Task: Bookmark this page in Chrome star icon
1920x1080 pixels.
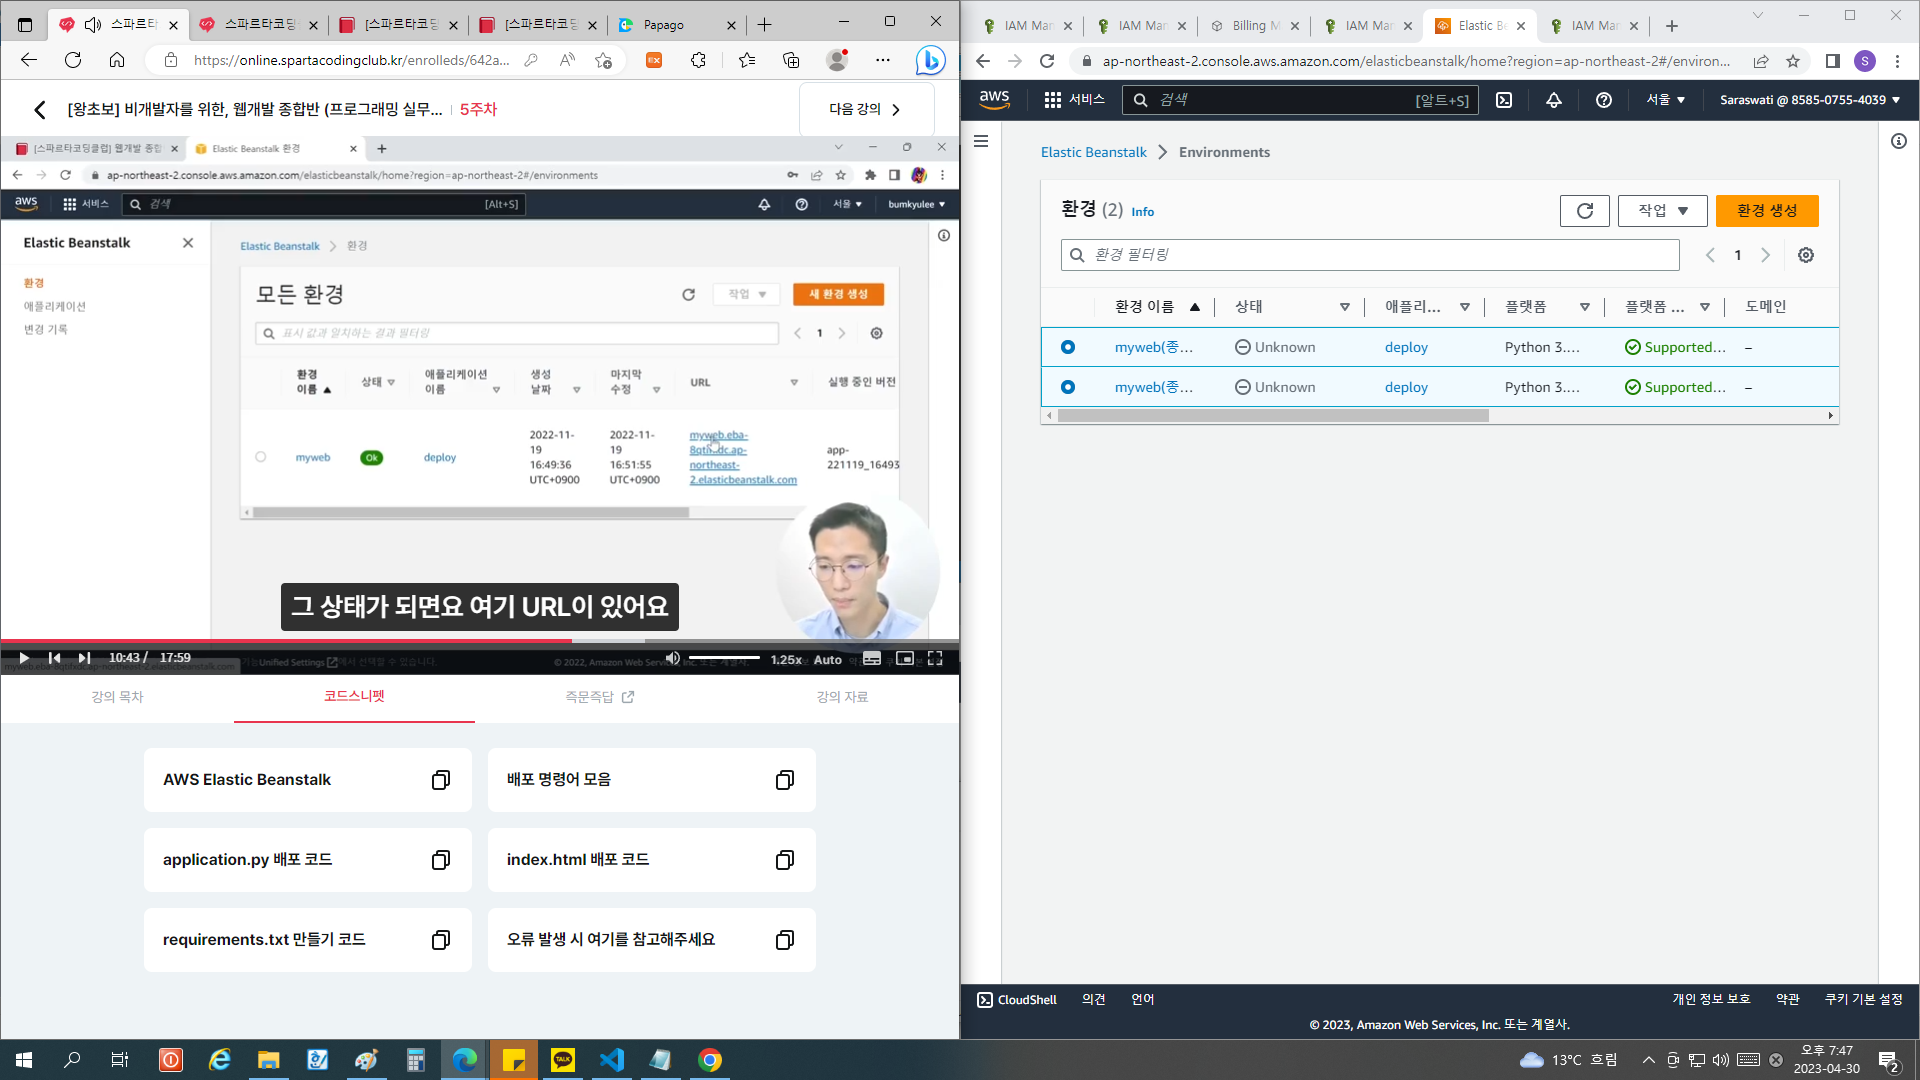Action: [1793, 61]
